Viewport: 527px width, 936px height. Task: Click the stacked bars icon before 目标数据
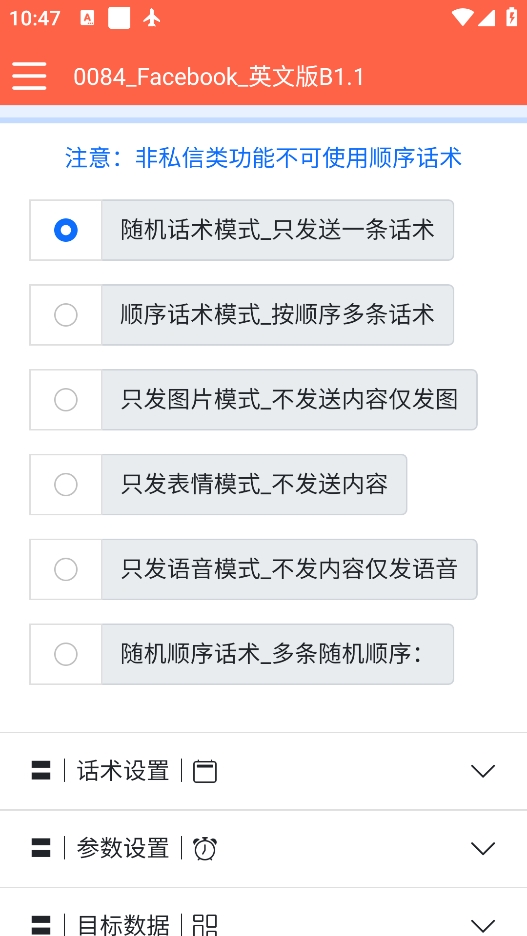pyautogui.click(x=41, y=925)
